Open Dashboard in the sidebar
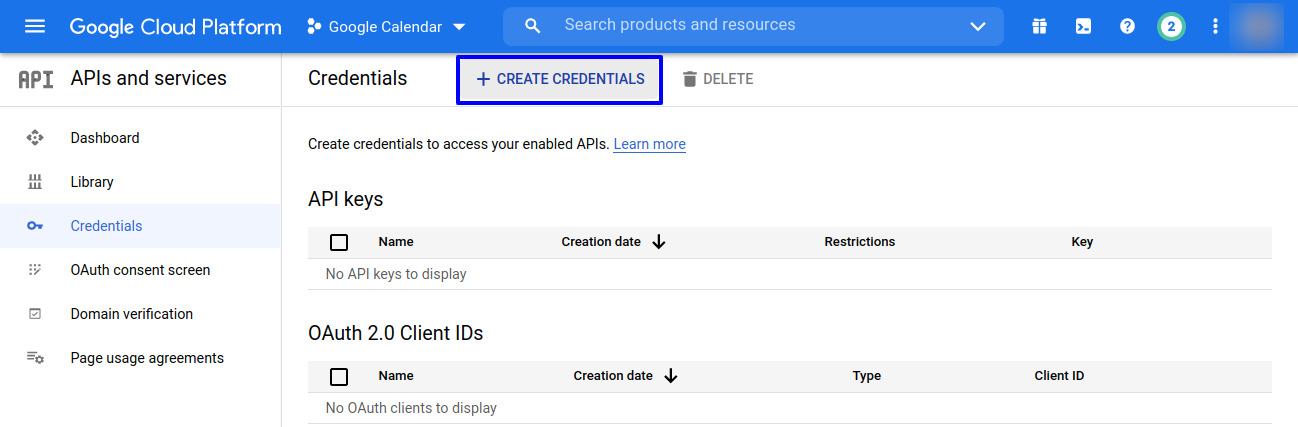Screen dimensions: 1298x427 (140, 138)
